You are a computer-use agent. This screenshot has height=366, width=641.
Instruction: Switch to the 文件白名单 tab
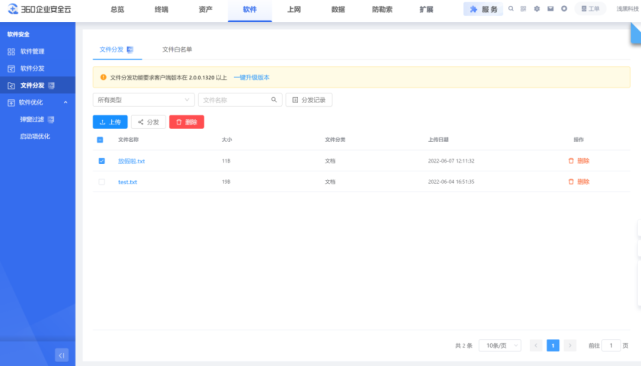click(x=177, y=49)
